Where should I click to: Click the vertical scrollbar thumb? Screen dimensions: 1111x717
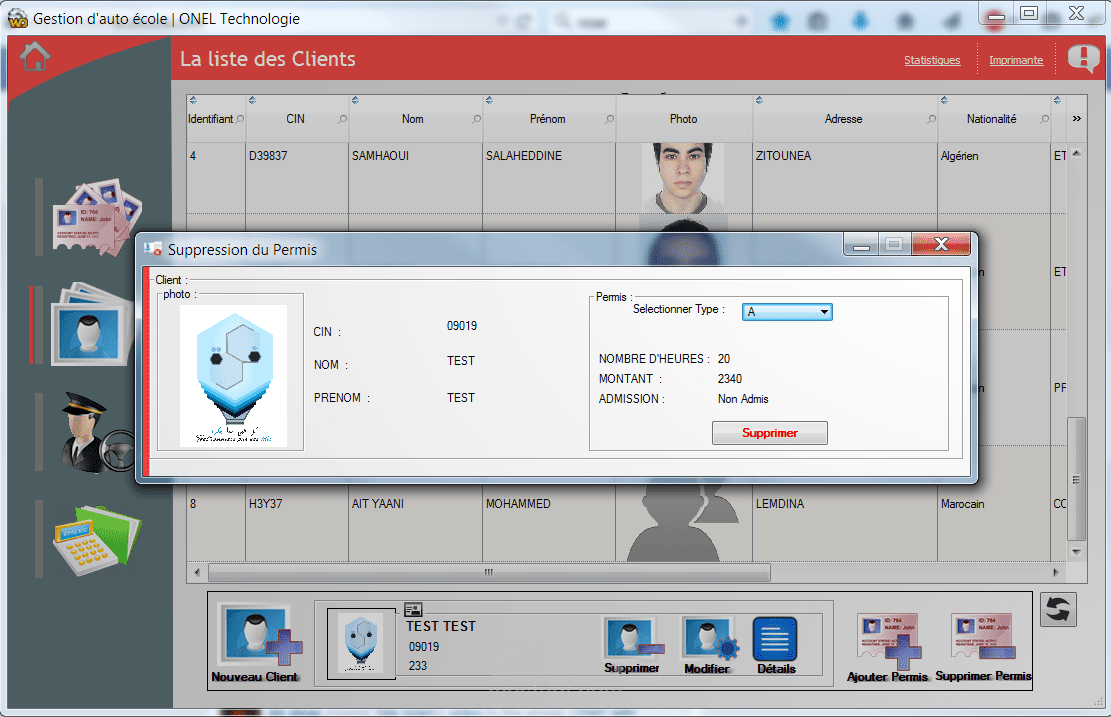pos(1076,479)
